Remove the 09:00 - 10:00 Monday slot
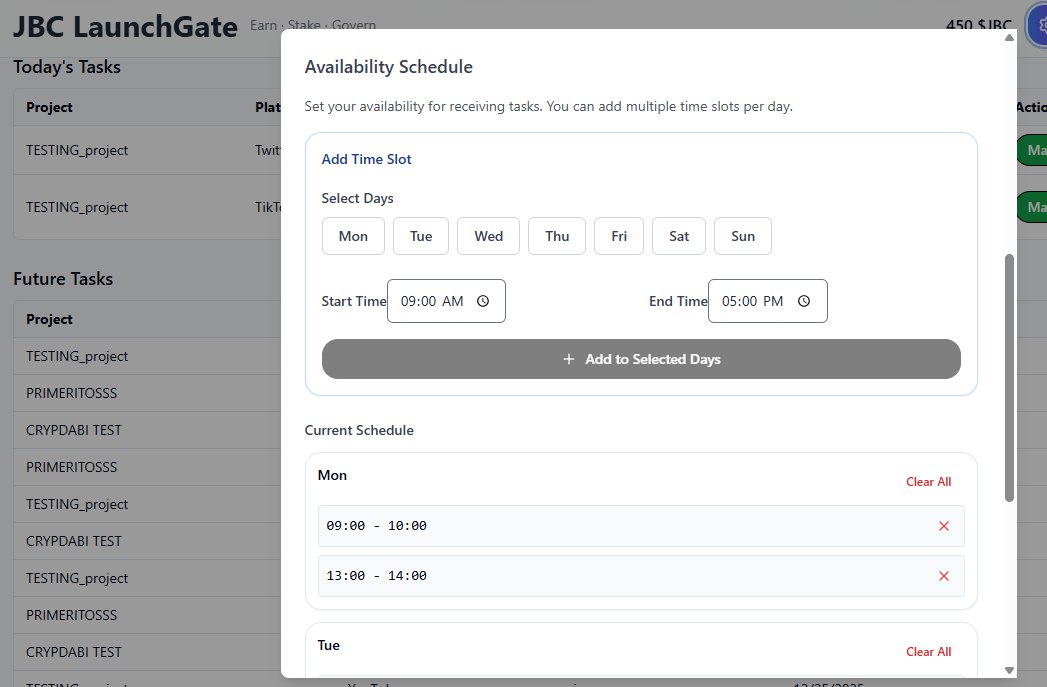The height and width of the screenshot is (687, 1047). (944, 526)
